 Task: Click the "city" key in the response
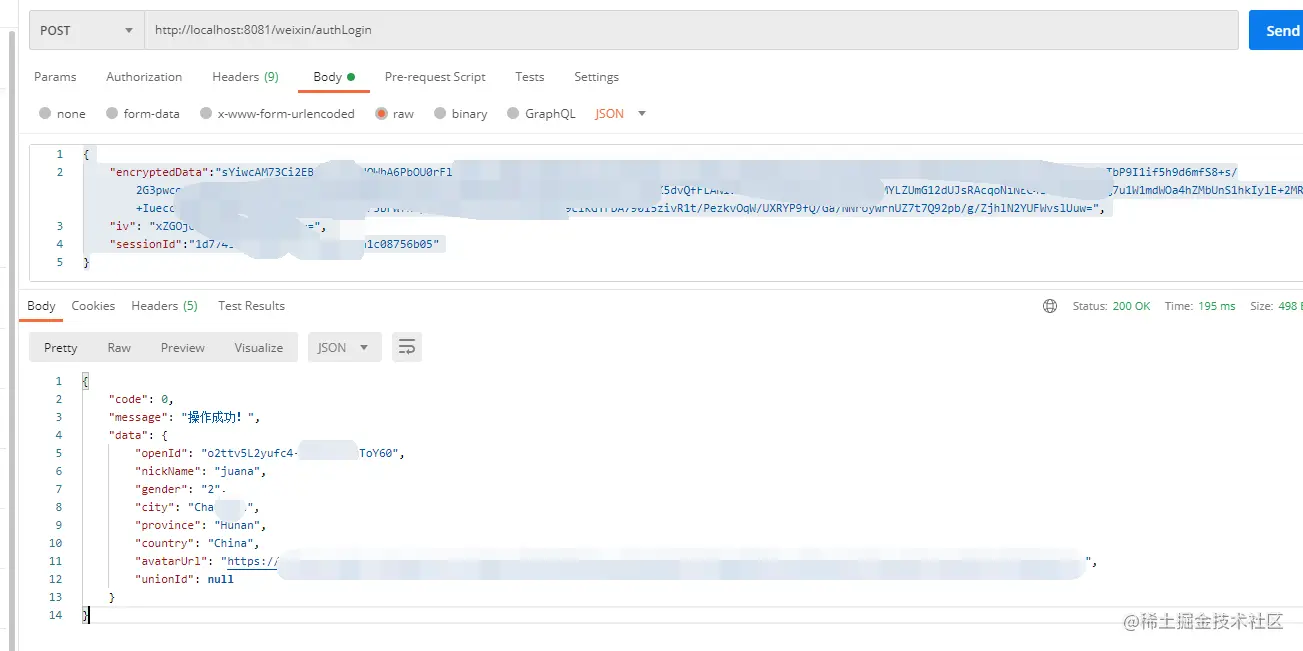point(155,507)
